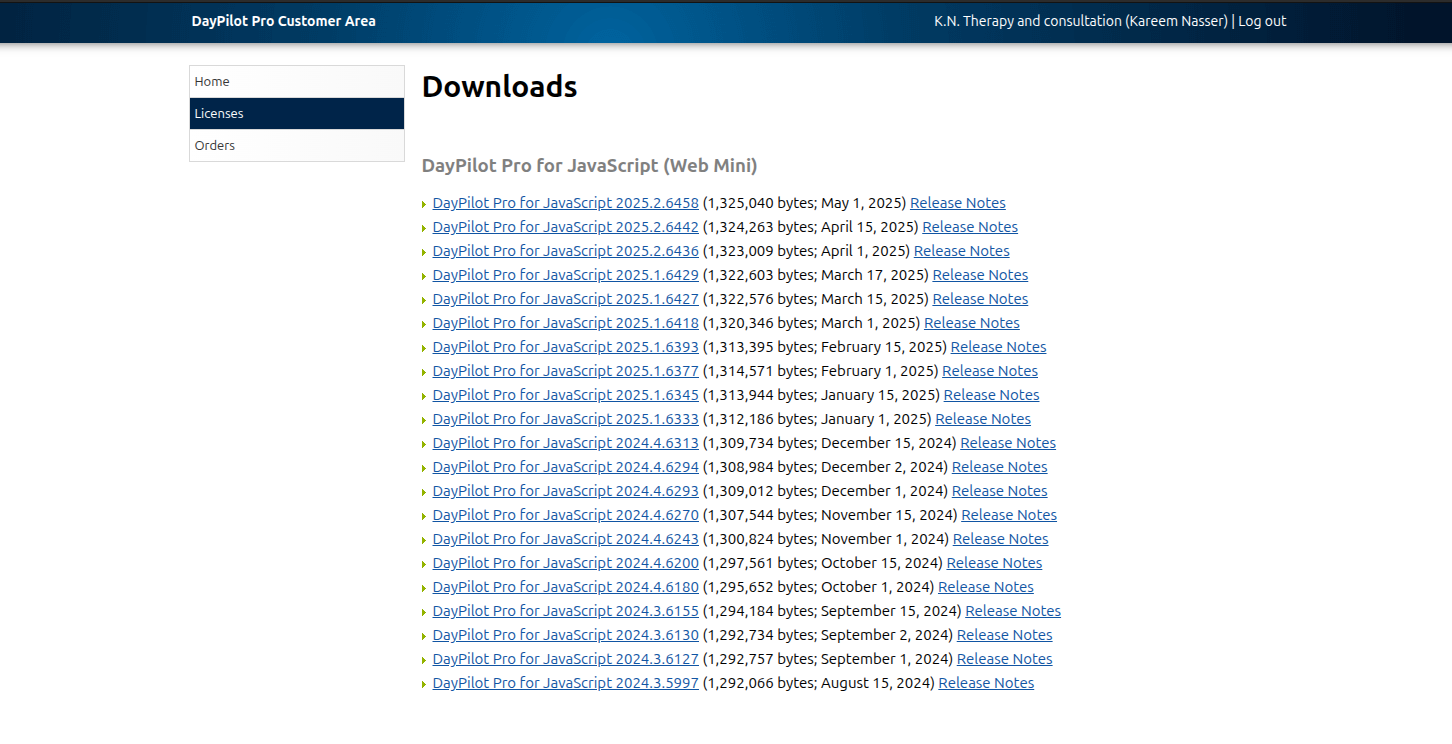Download DayPilot Pro for JavaScript 2024.4.6180
Image resolution: width=1452 pixels, height=744 pixels.
[x=565, y=587]
